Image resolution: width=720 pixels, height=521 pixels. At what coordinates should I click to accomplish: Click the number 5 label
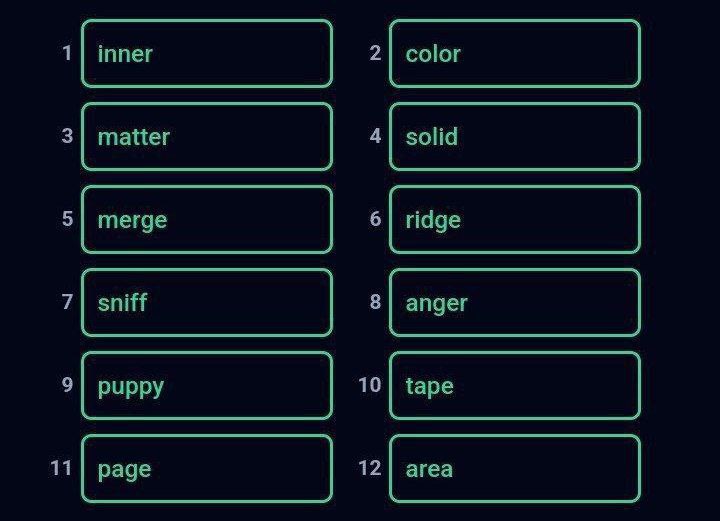pyautogui.click(x=68, y=218)
